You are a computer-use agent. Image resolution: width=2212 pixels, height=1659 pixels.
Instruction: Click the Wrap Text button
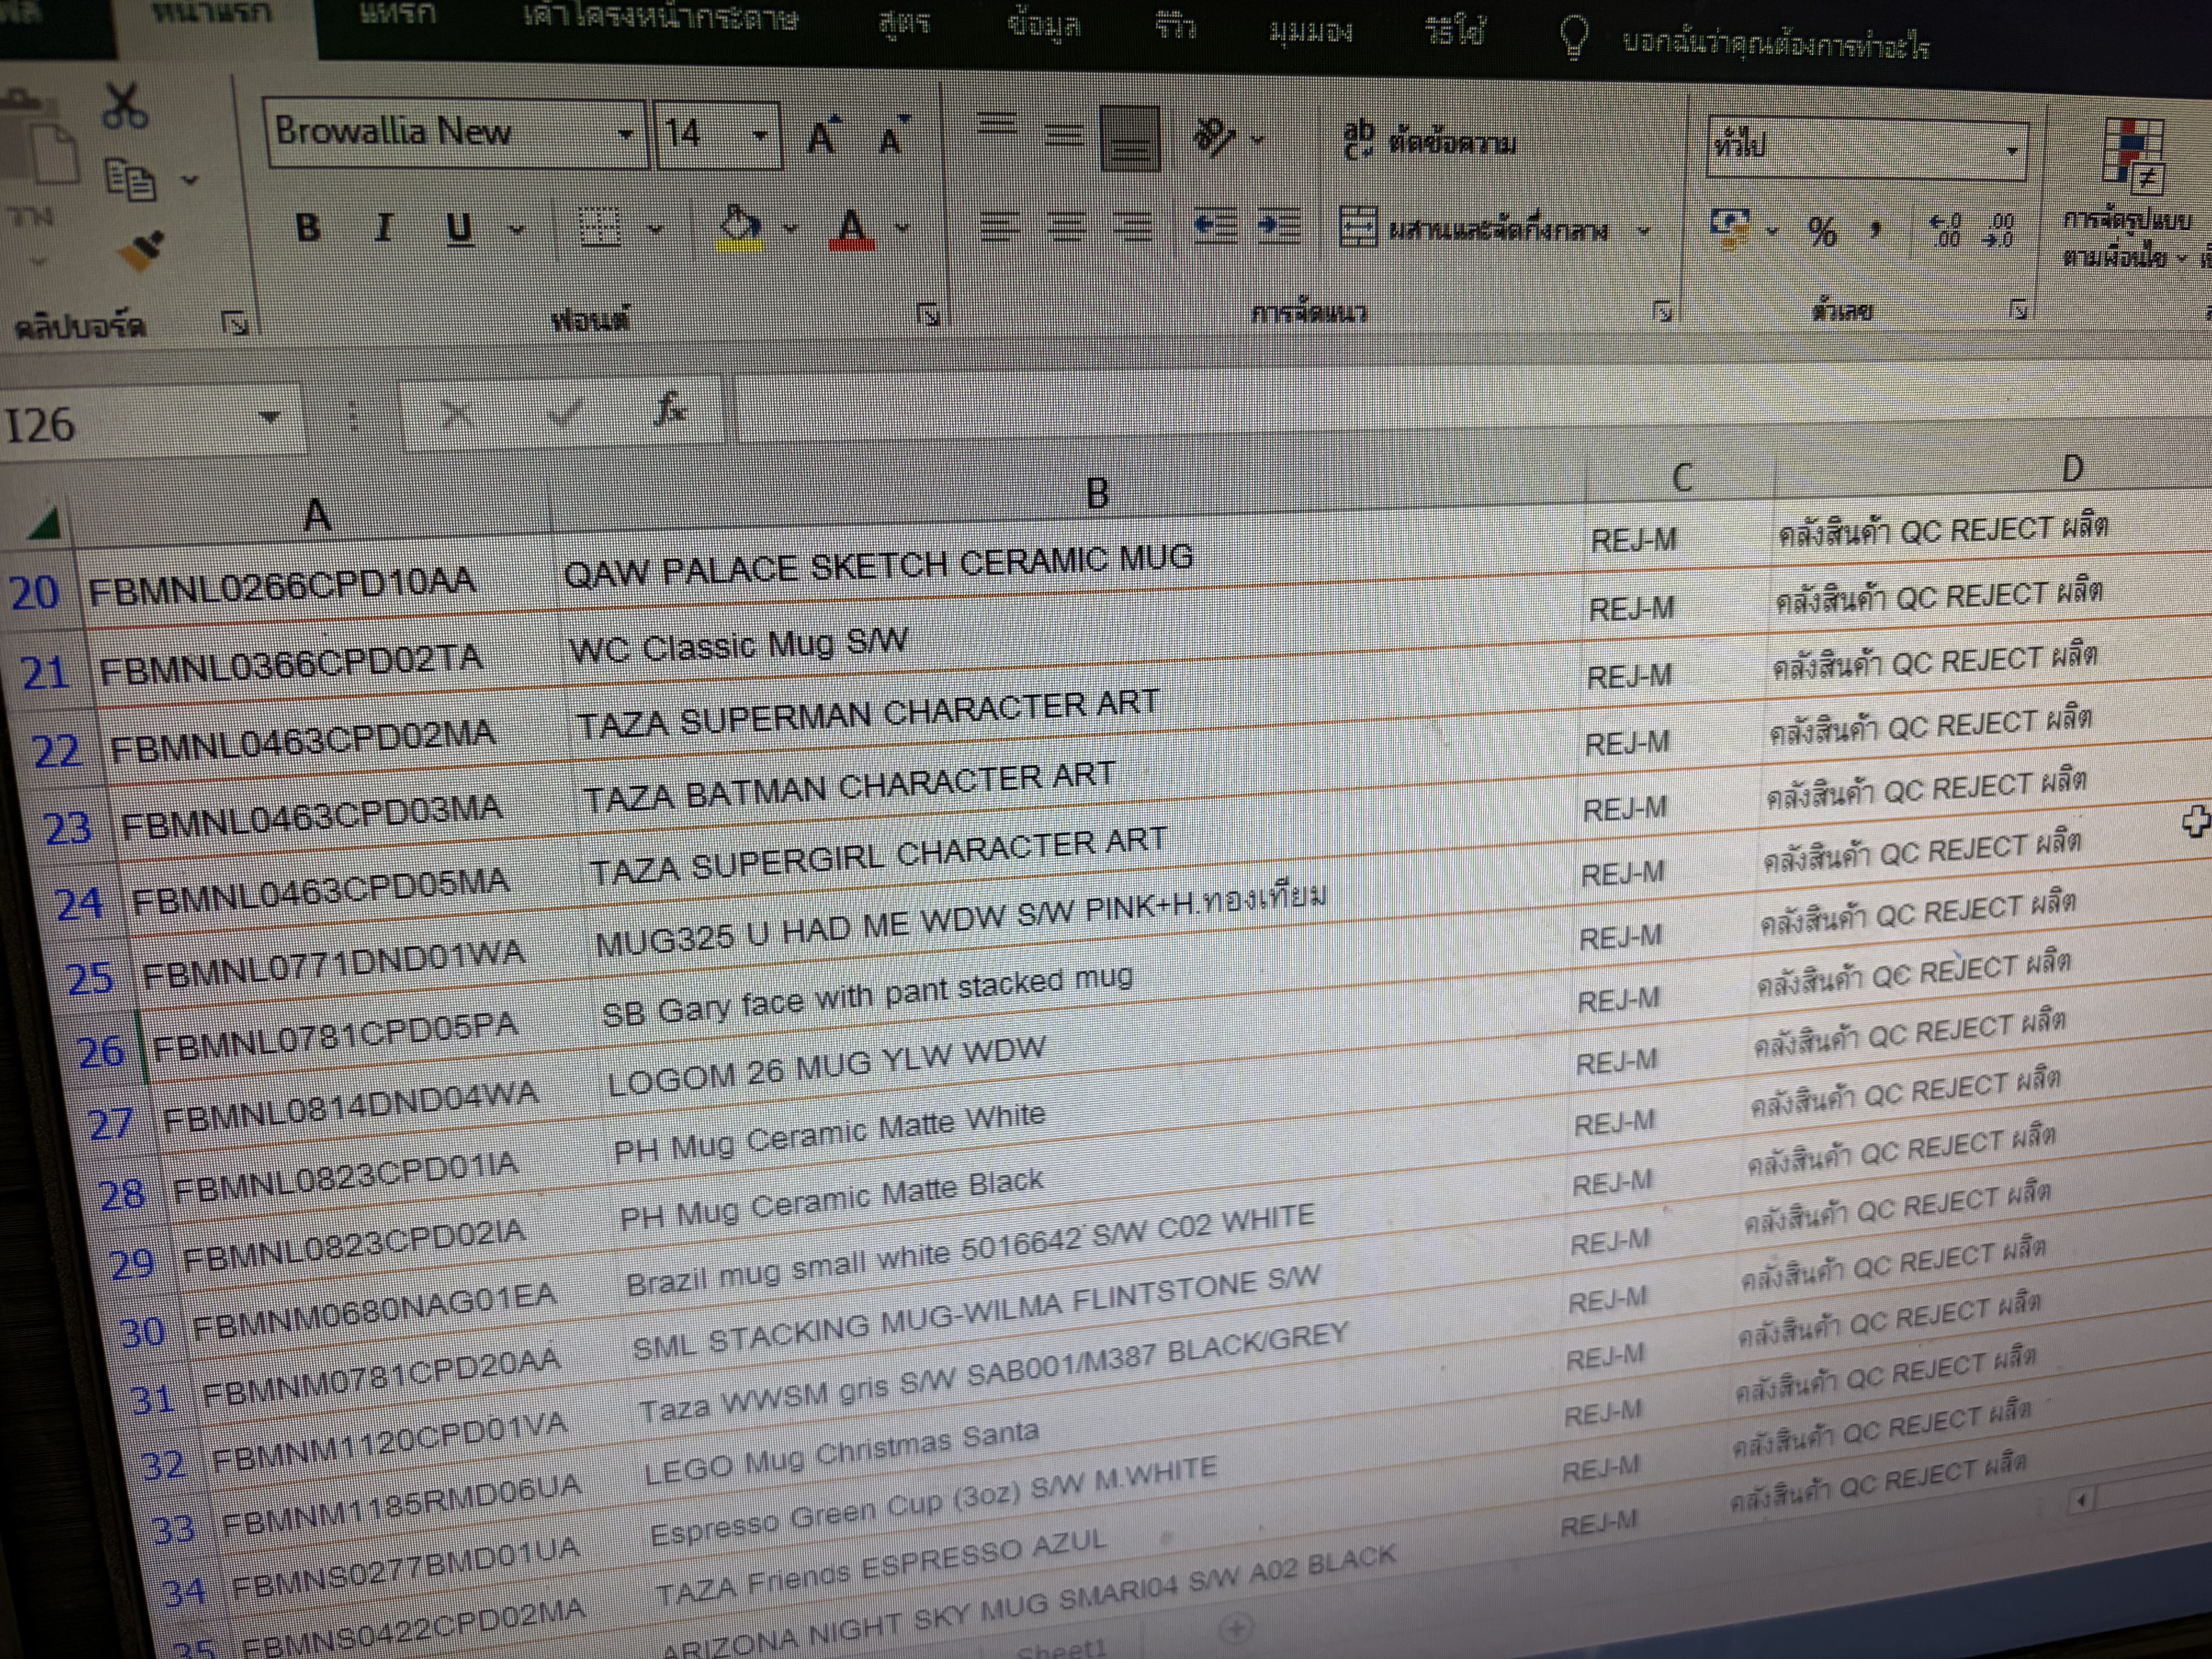1430,141
